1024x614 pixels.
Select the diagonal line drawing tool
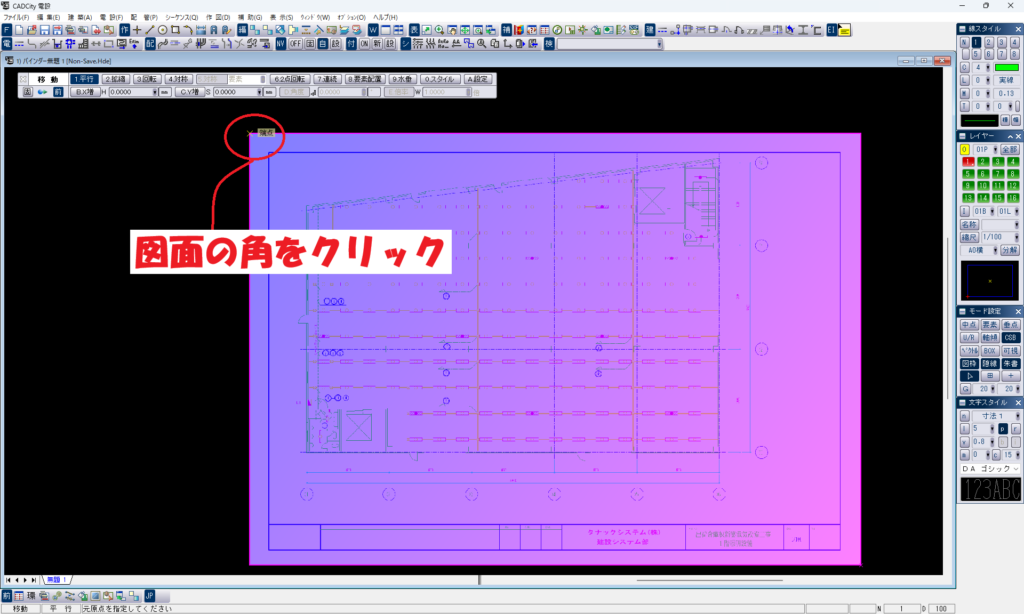(150, 30)
